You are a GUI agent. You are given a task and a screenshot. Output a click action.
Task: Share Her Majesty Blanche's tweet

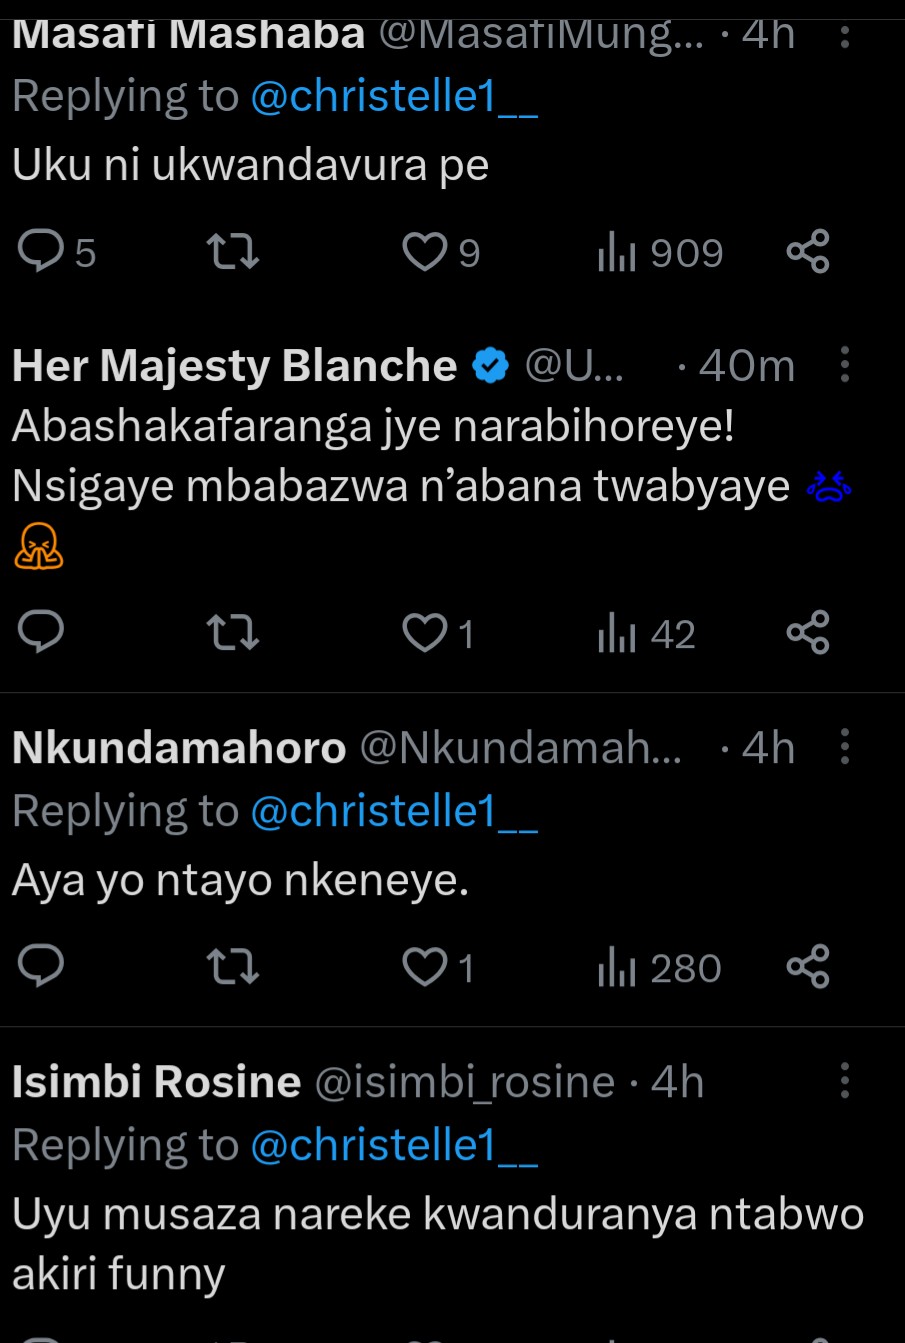[808, 633]
